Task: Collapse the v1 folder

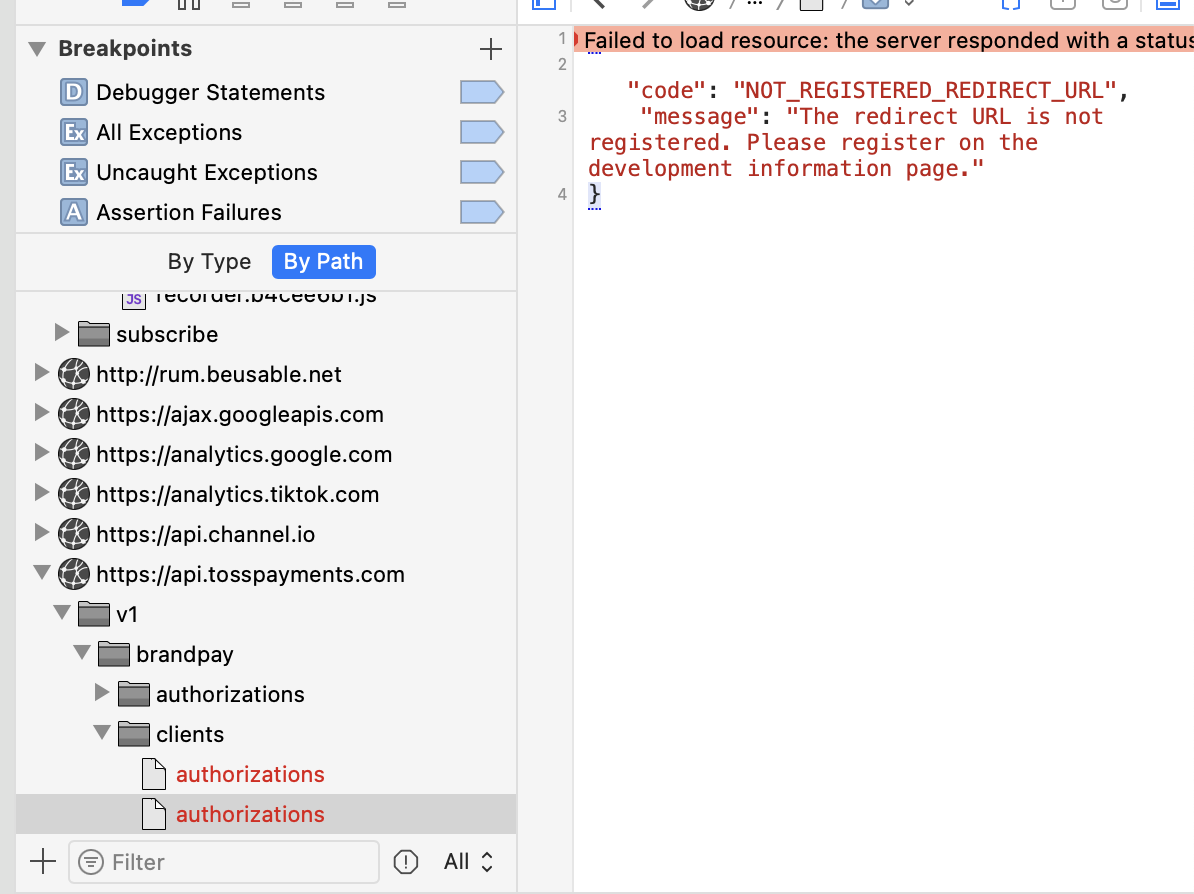Action: [62, 613]
